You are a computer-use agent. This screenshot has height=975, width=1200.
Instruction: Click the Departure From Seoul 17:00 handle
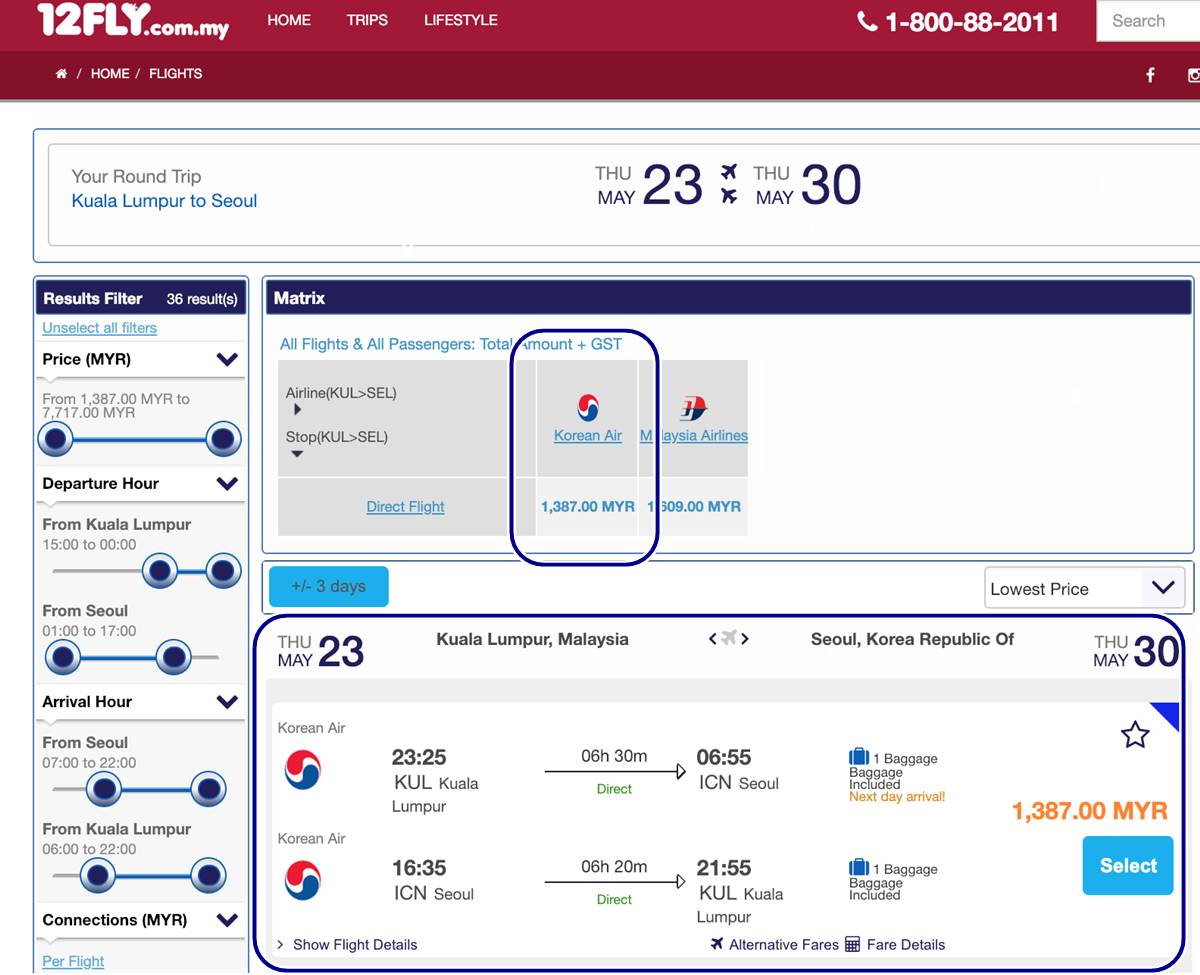(174, 658)
